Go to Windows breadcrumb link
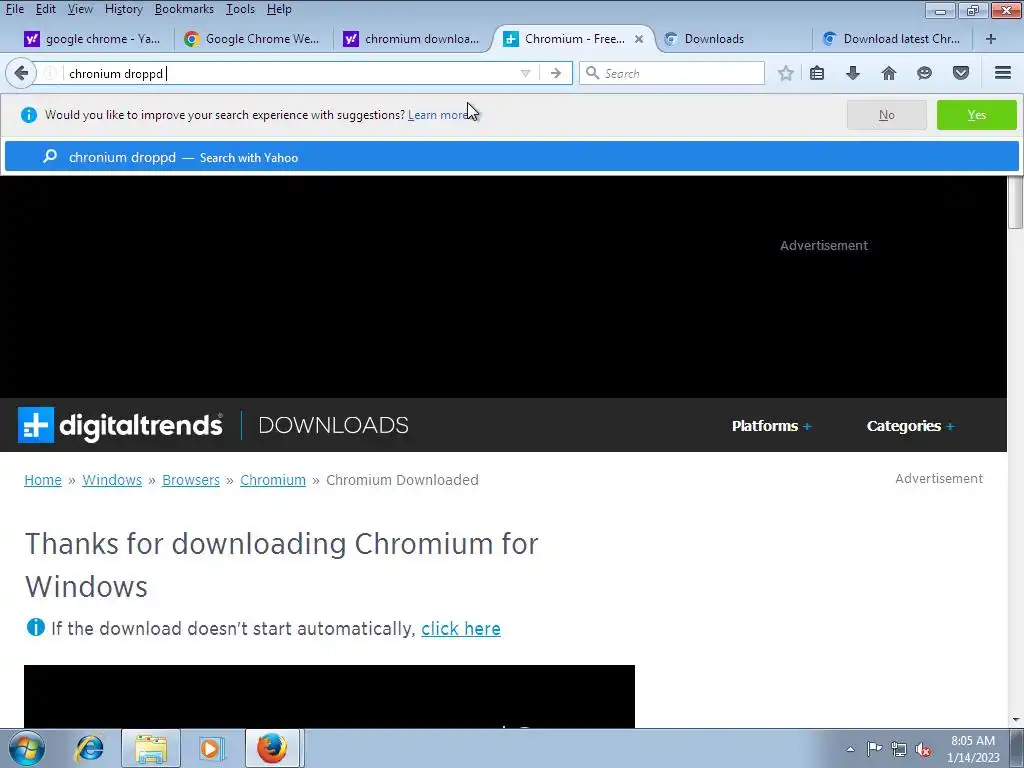The width and height of the screenshot is (1024, 768). [112, 480]
